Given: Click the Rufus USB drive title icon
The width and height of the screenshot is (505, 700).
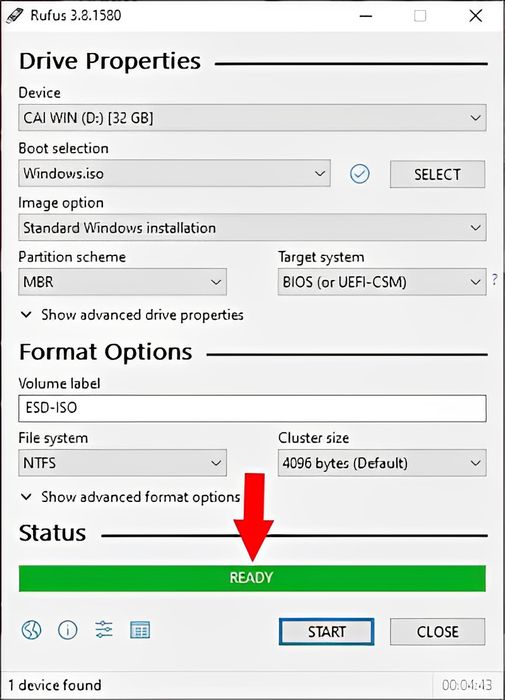Looking at the screenshot, I should pyautogui.click(x=15, y=16).
